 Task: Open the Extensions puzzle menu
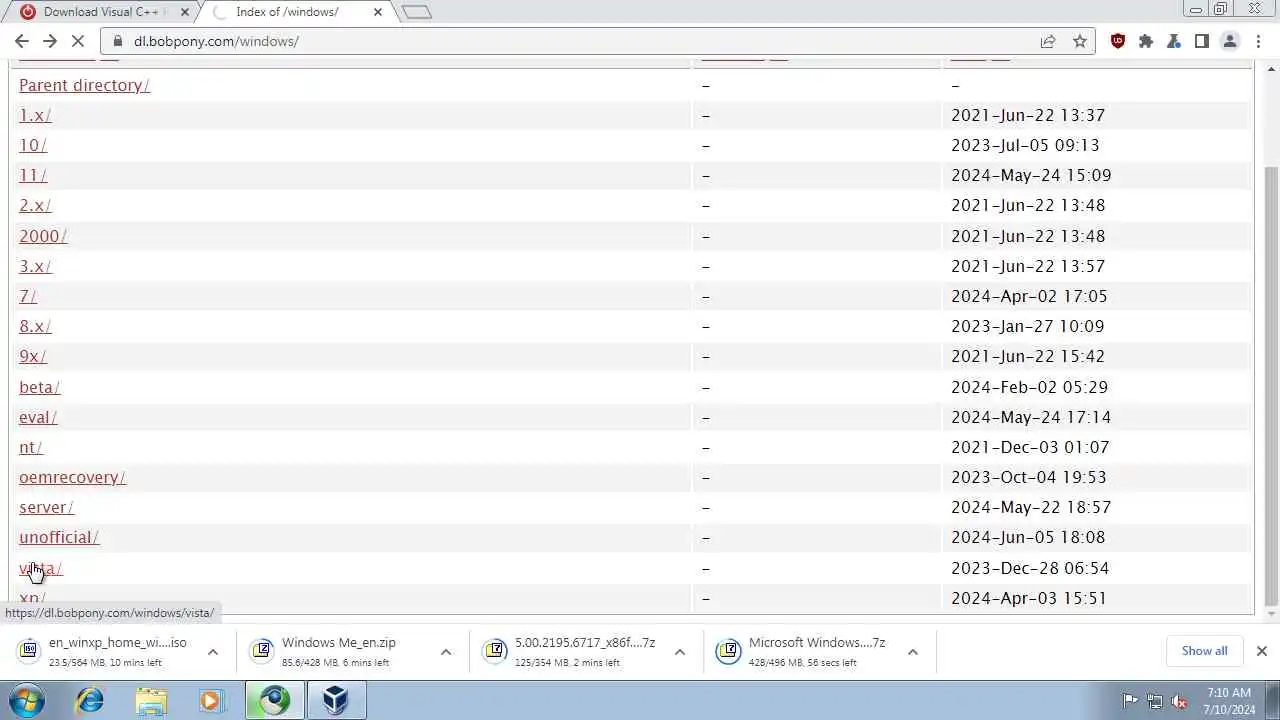tap(1146, 41)
